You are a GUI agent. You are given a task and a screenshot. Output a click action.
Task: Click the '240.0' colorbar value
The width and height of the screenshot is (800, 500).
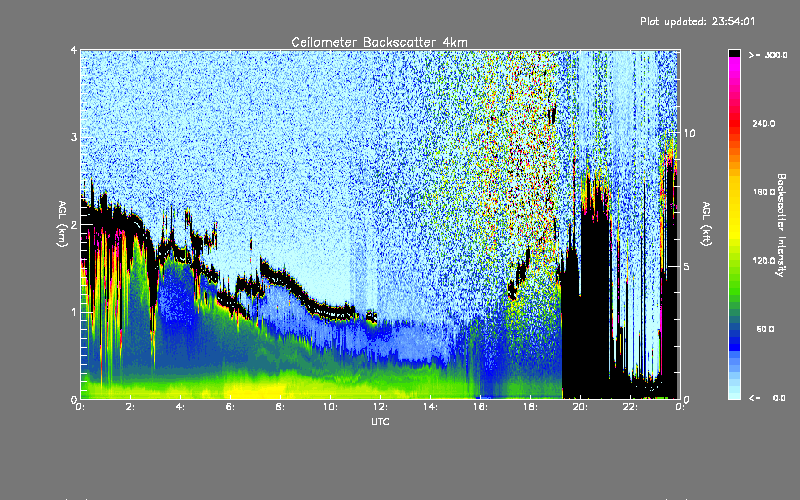coord(764,123)
